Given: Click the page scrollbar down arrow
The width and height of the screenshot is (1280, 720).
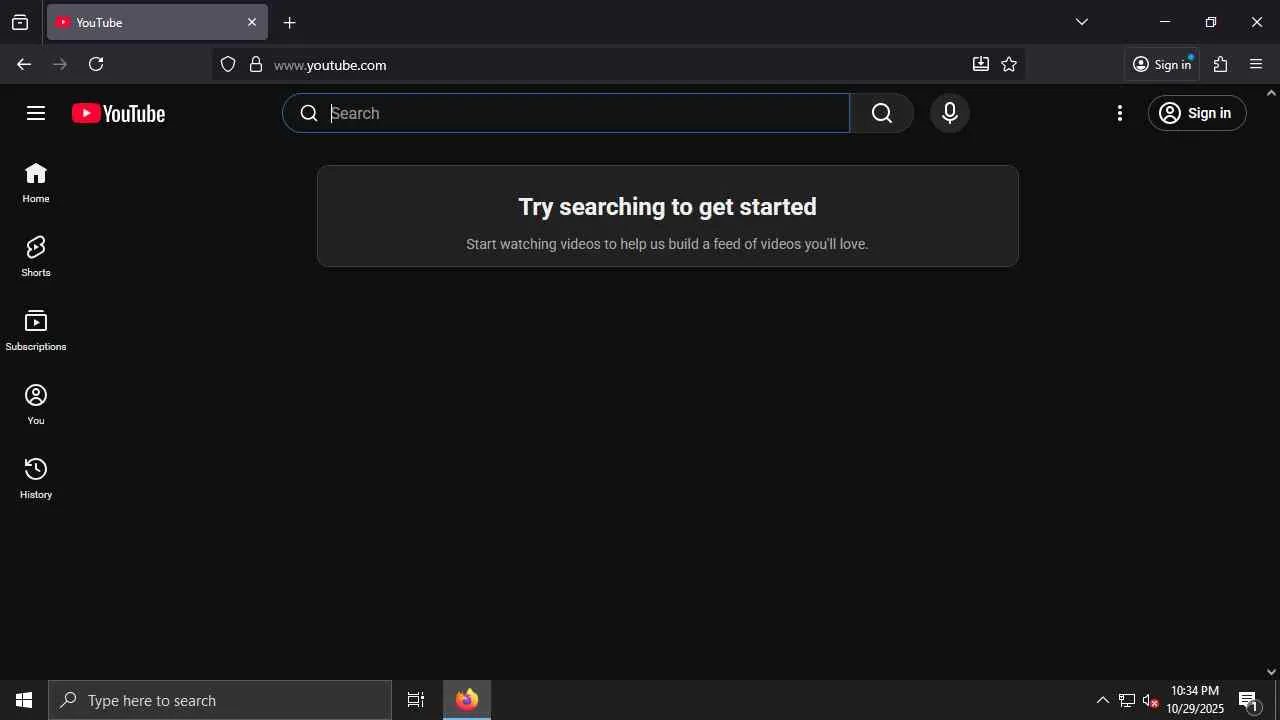Looking at the screenshot, I should 1272,672.
